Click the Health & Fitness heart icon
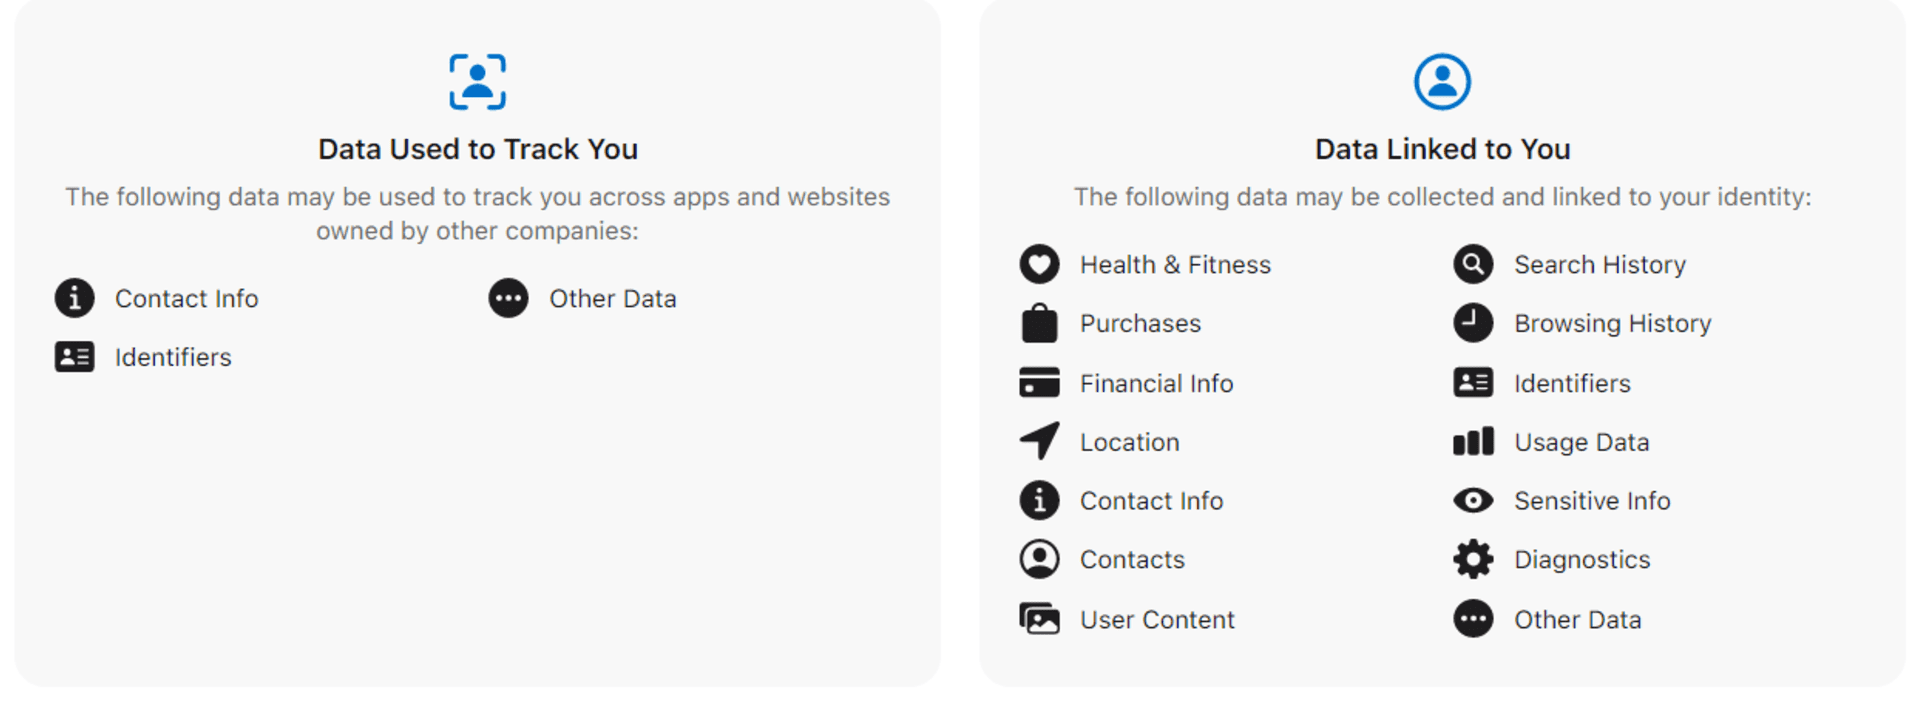Image resolution: width=1910 pixels, height=704 pixels. coord(1039,265)
